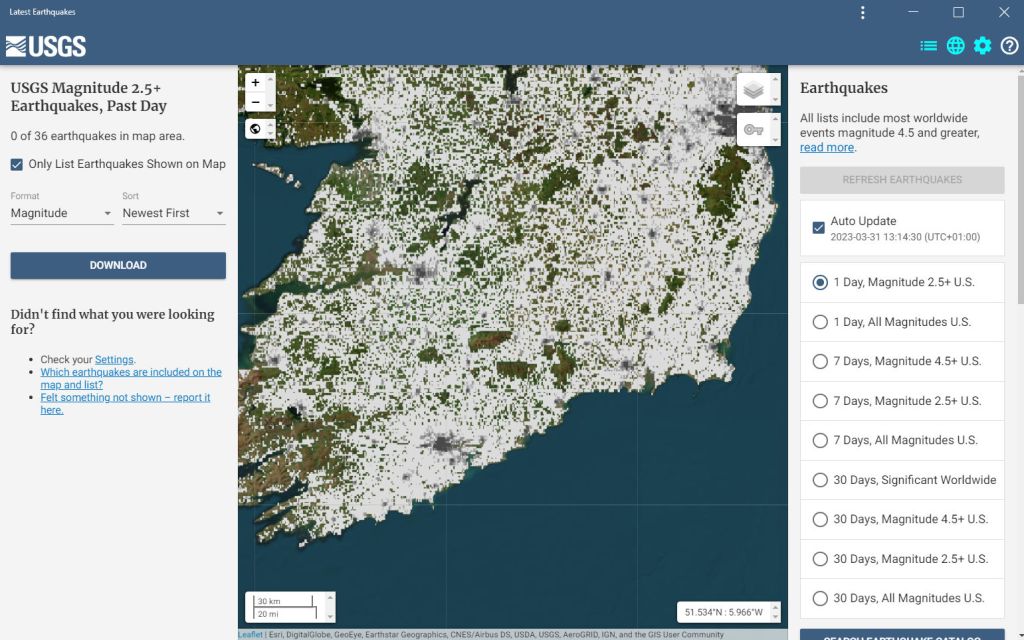
Task: Open the Settings link in sidebar
Action: click(x=114, y=360)
